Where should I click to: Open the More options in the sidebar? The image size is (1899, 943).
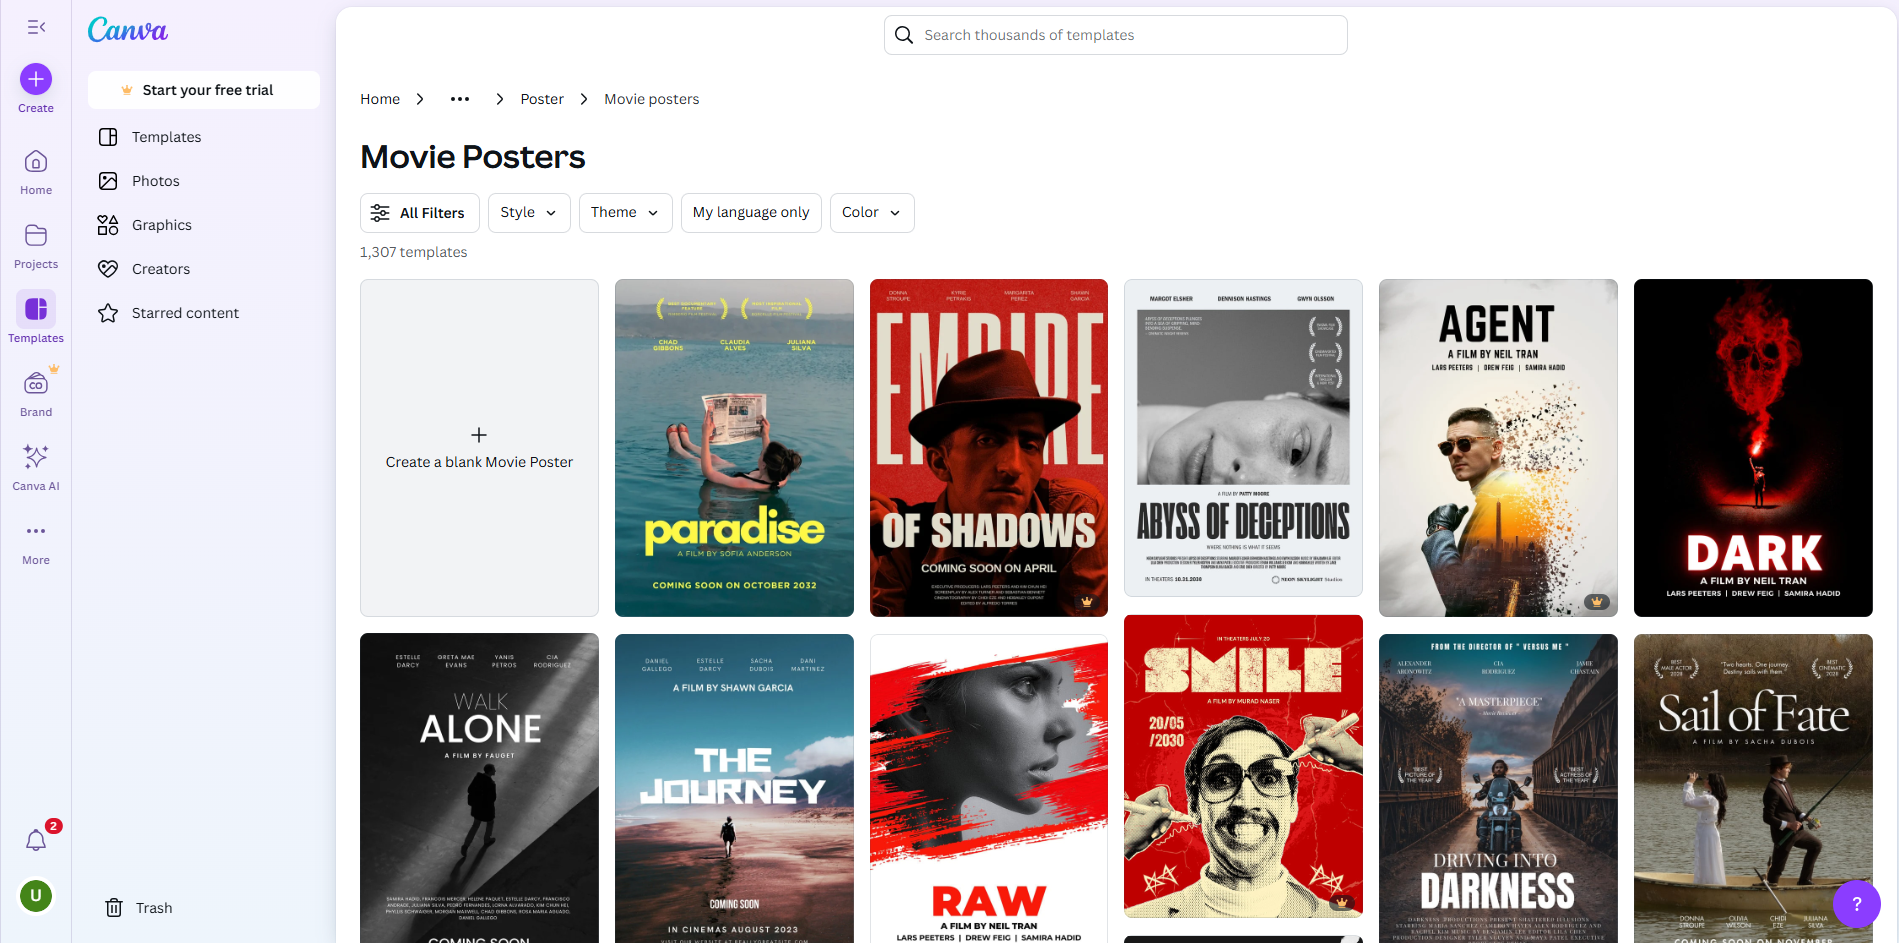pos(35,540)
